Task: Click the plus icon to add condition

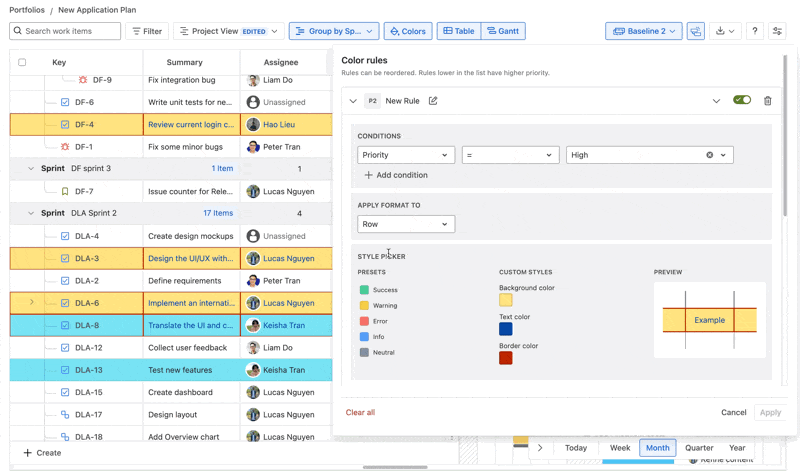Action: click(368, 175)
